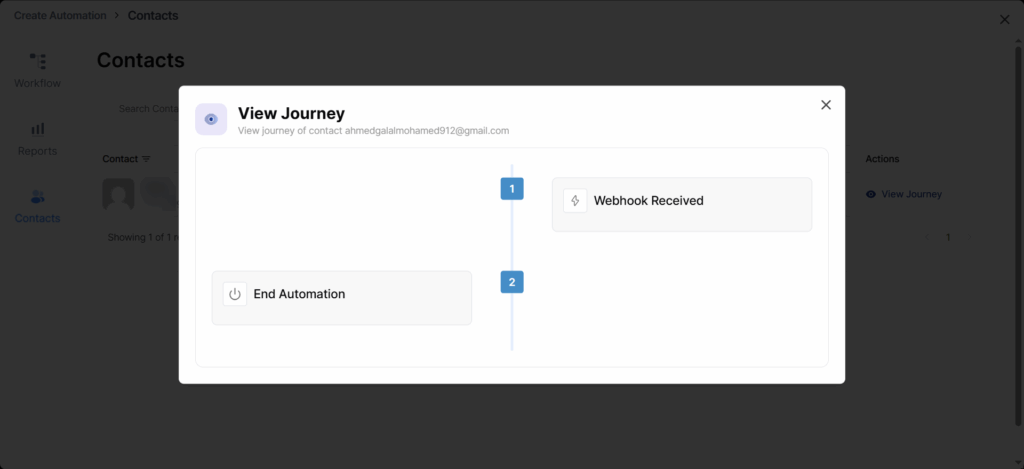Click timeline step marker 1
The width and height of the screenshot is (1024, 469).
click(512, 188)
